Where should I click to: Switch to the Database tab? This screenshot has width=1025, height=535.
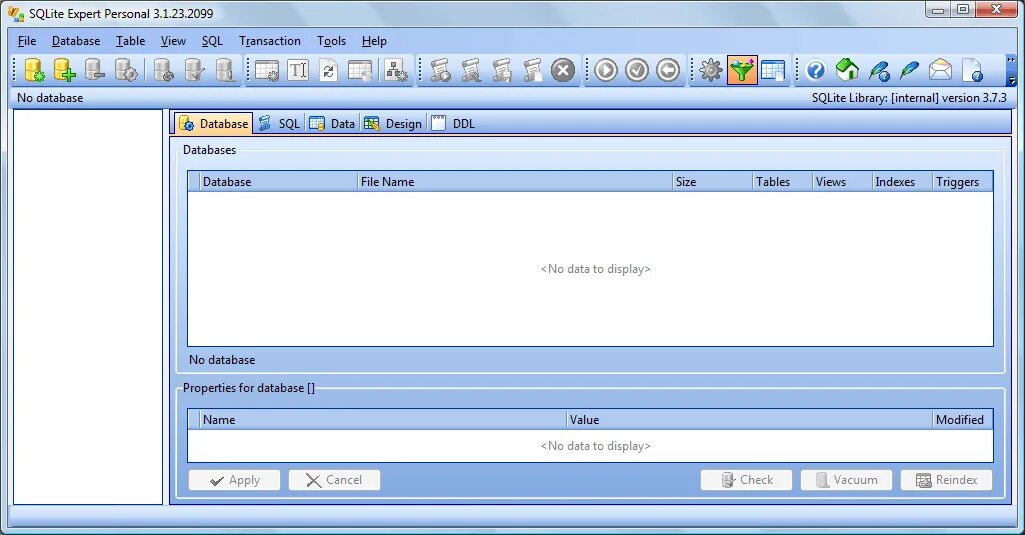click(x=214, y=123)
